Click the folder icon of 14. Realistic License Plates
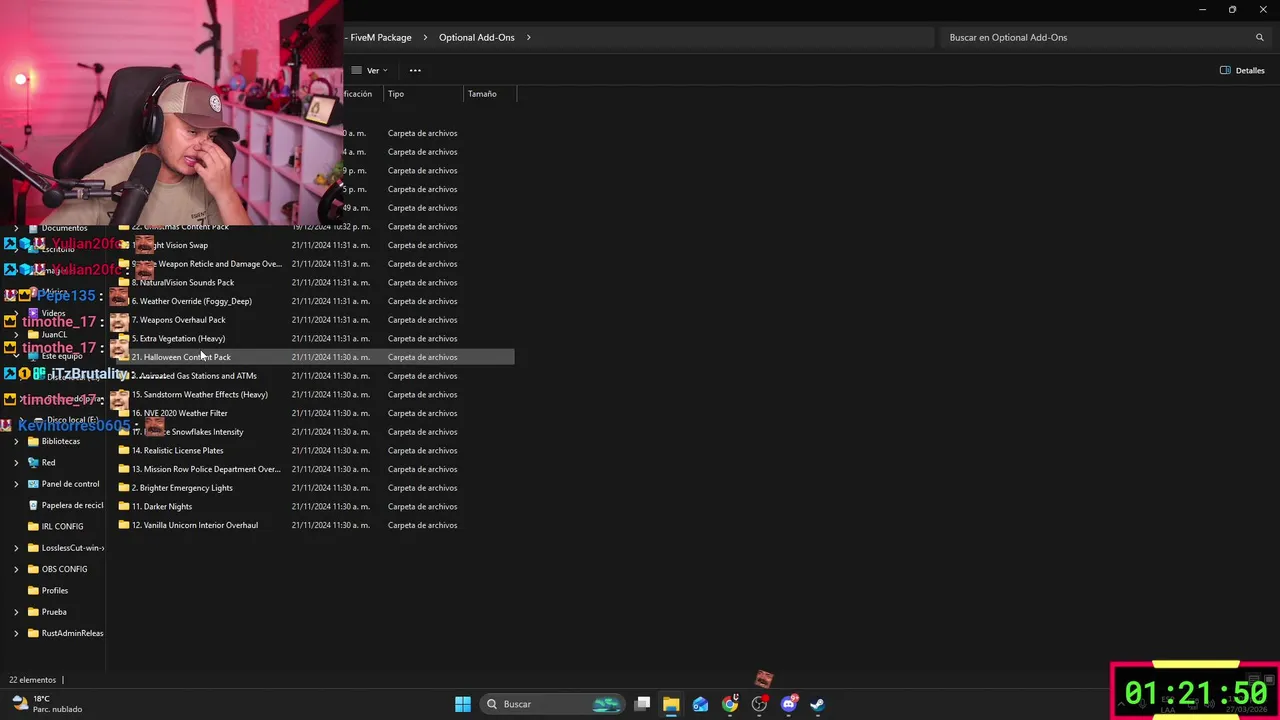Viewport: 1280px width, 720px height. point(124,450)
